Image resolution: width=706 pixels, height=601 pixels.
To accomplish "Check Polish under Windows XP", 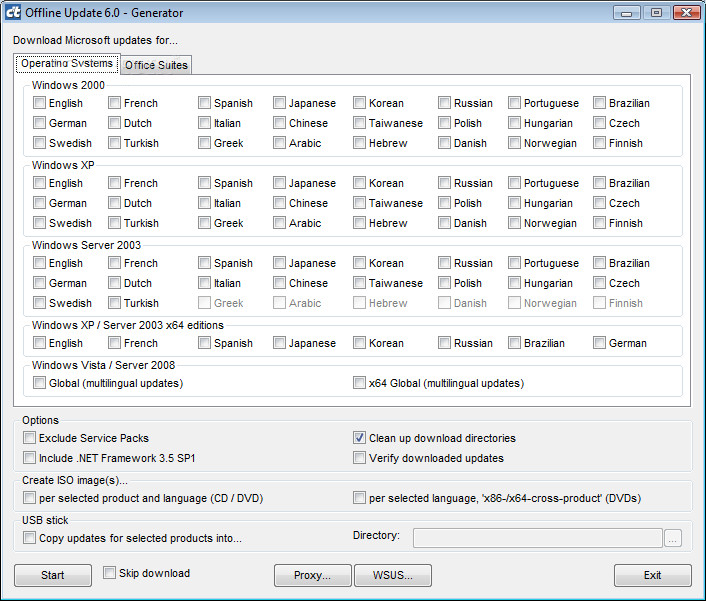I will pos(444,203).
